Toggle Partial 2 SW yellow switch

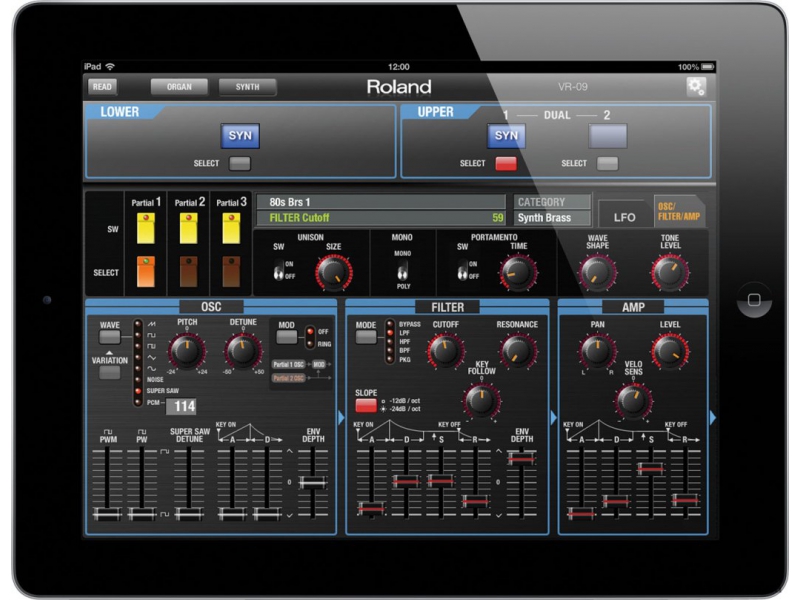click(x=188, y=228)
